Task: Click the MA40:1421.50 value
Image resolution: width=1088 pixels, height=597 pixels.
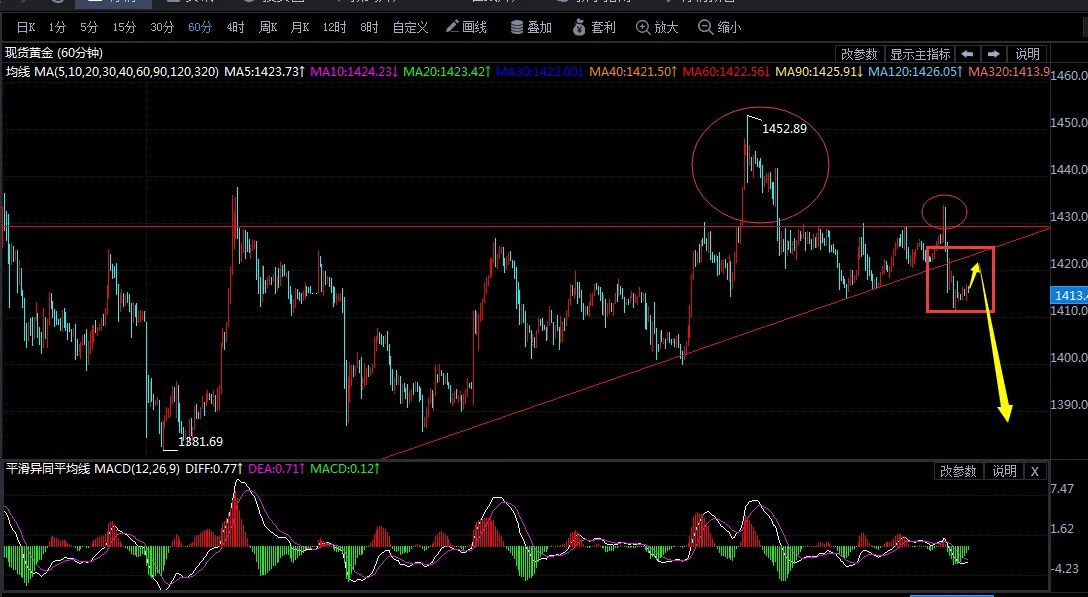Action: click(633, 72)
